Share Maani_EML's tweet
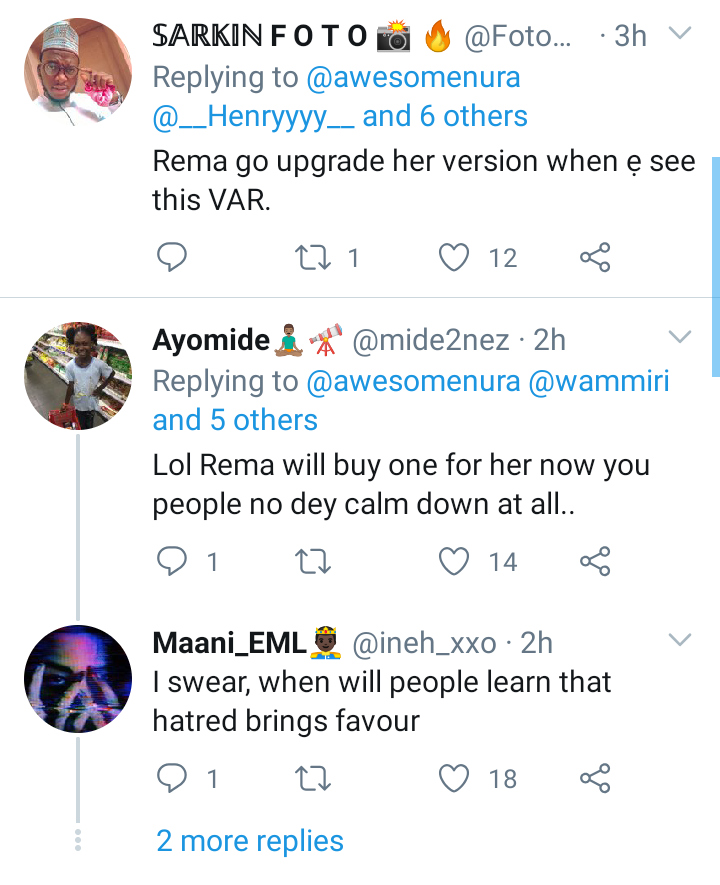 tap(595, 778)
